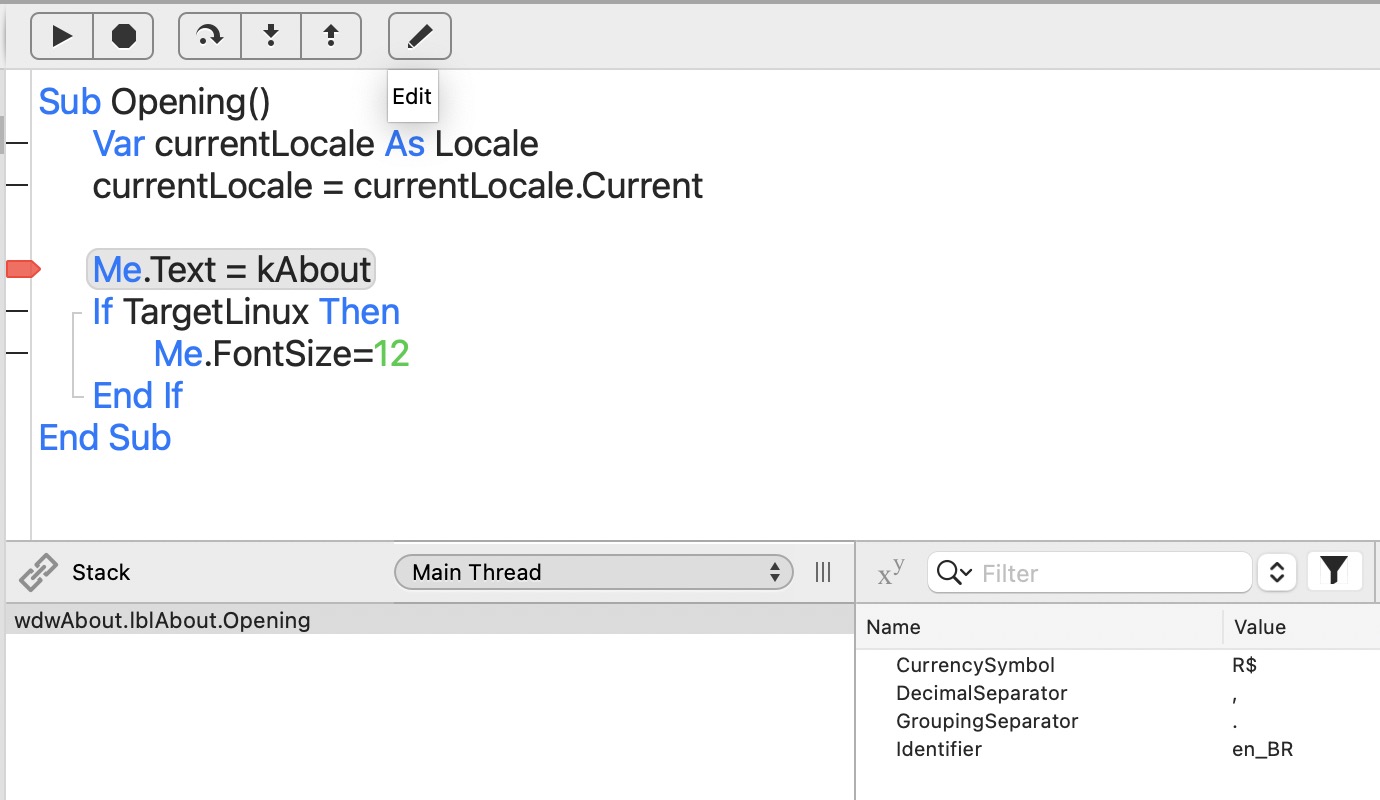Step into the method call
The height and width of the screenshot is (800, 1380).
(x=271, y=37)
